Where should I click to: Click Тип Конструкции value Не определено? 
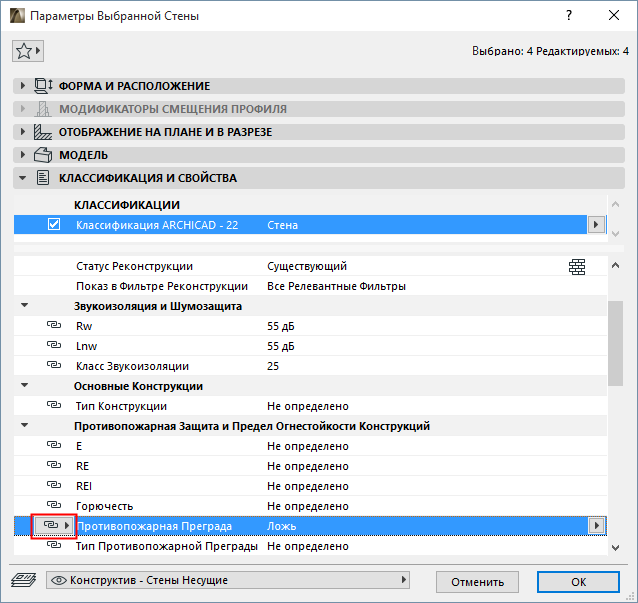(x=308, y=406)
